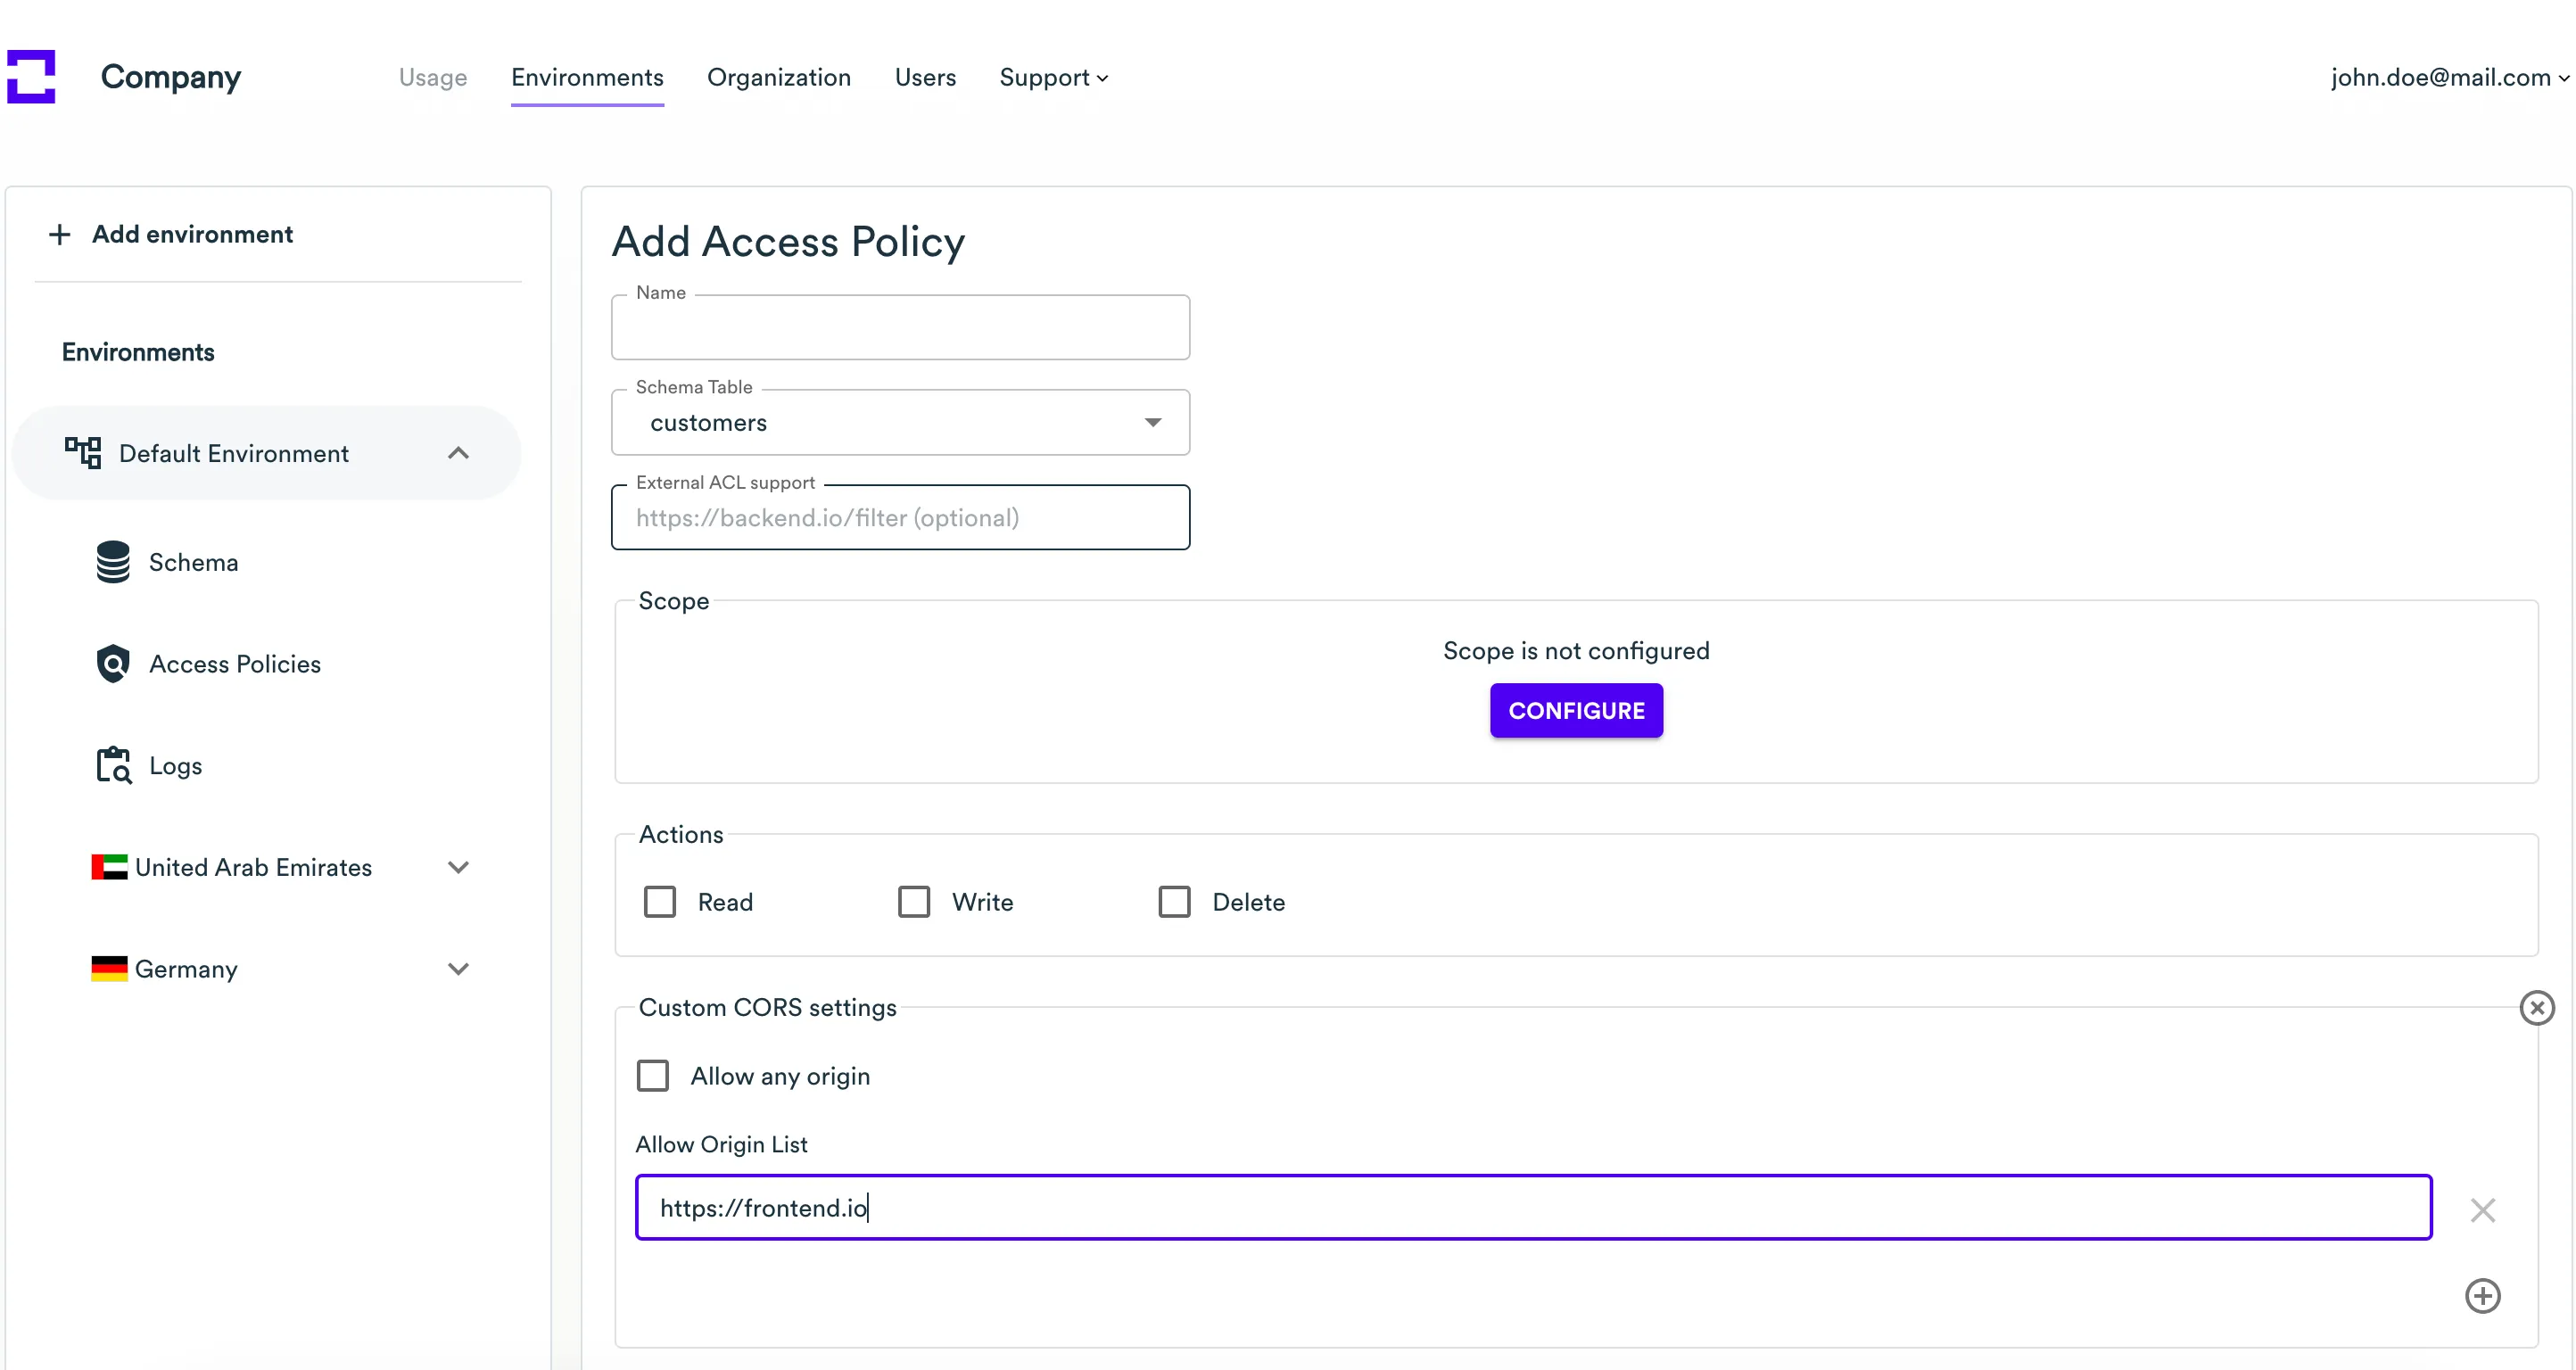Click the Access Policies shield icon
2576x1370 pixels.
(x=113, y=664)
